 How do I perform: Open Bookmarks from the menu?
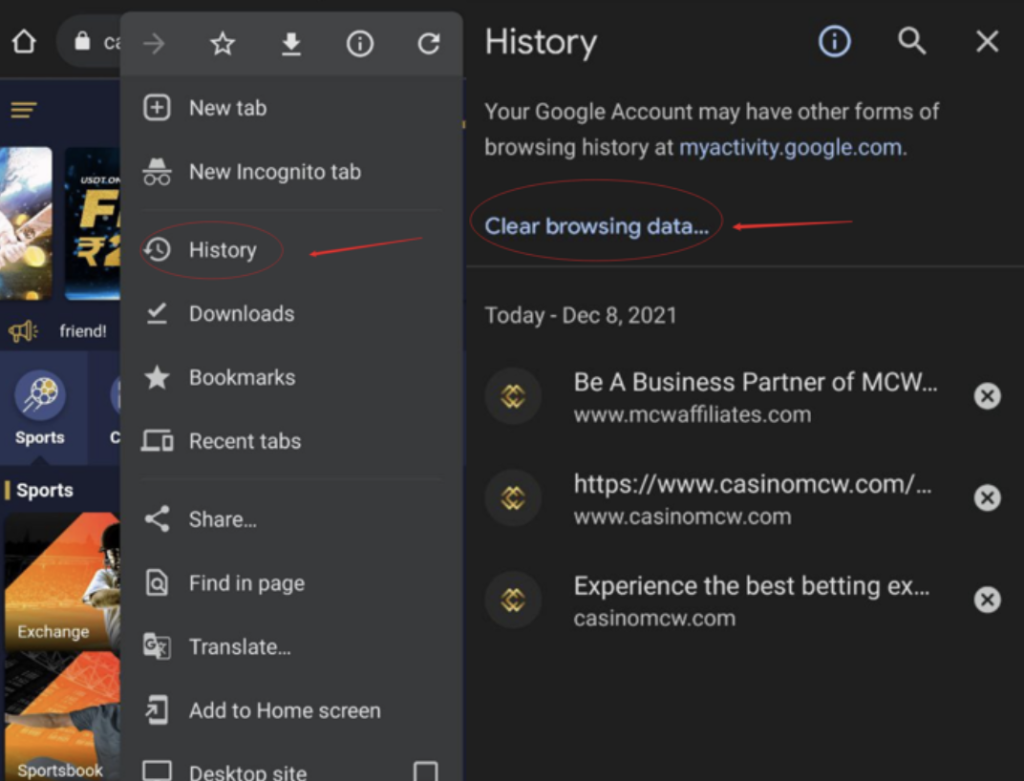tap(241, 377)
